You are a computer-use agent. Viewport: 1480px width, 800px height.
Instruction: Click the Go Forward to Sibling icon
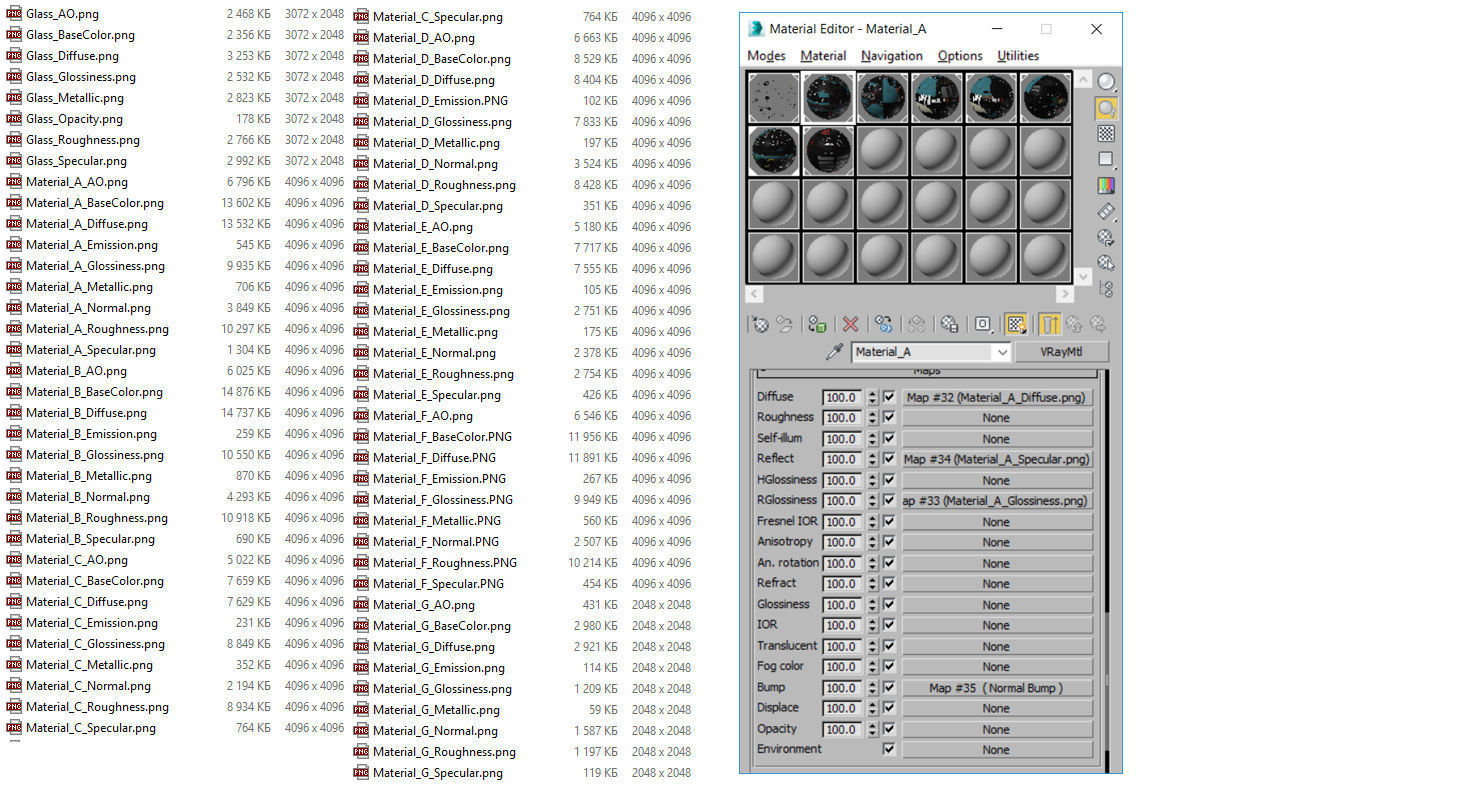[x=1098, y=324]
